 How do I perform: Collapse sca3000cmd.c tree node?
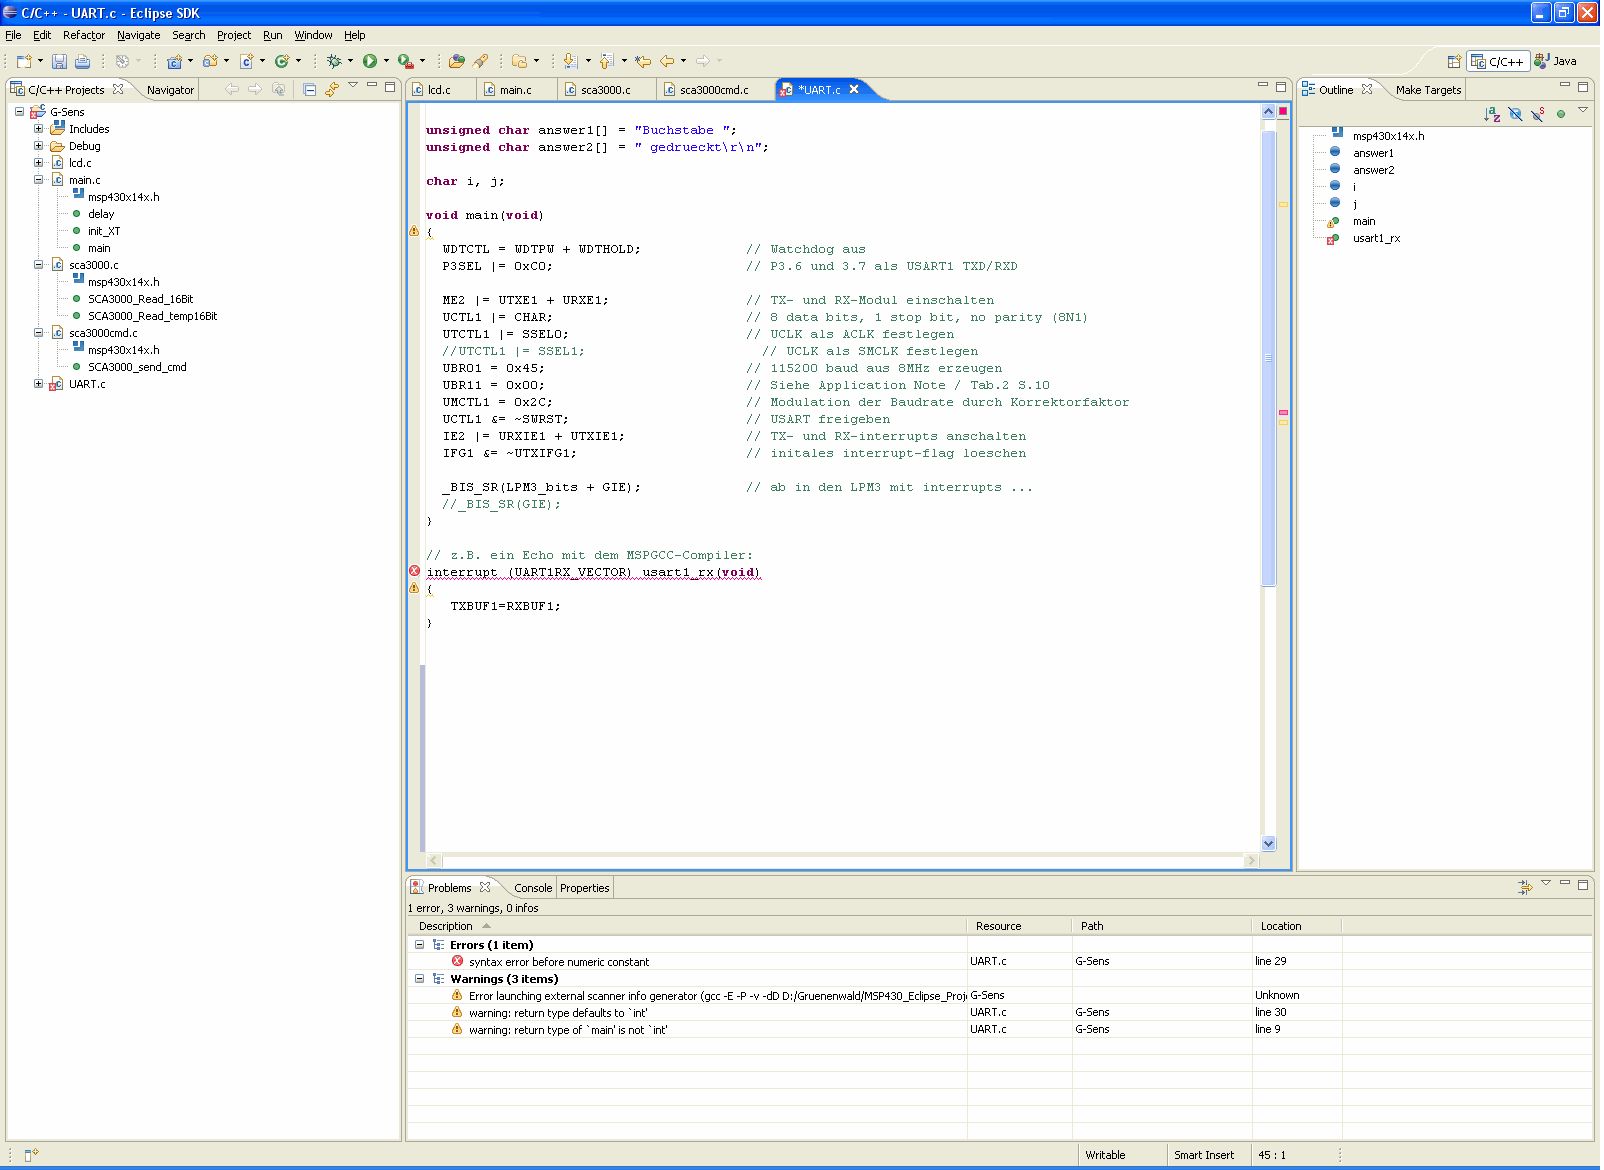click(38, 333)
